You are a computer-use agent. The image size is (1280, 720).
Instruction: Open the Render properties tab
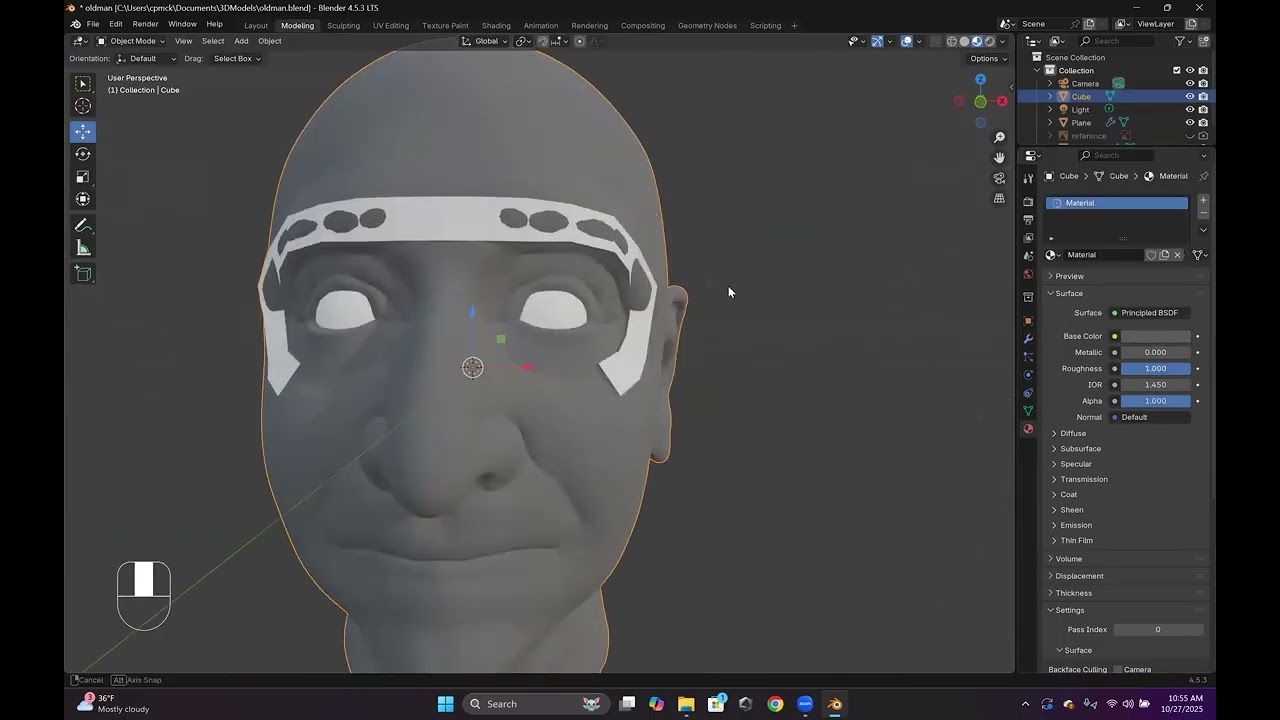pos(1028,201)
